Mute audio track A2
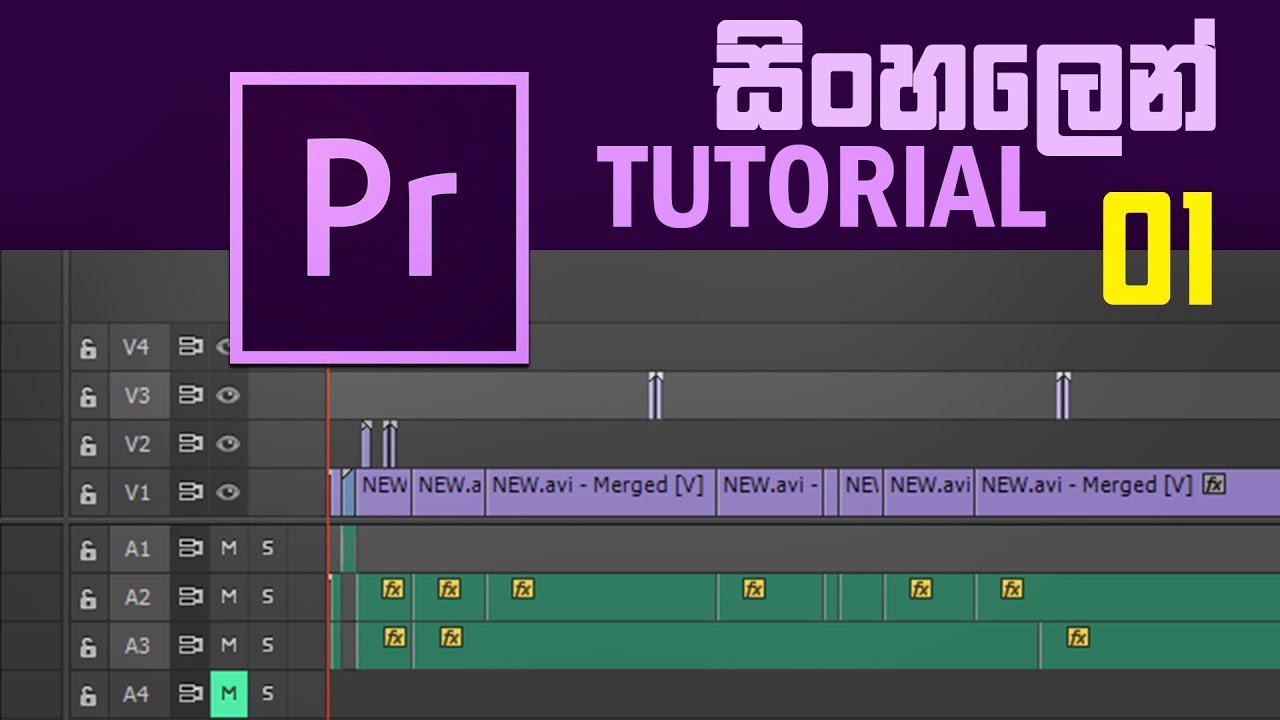1280x720 pixels. 229,596
